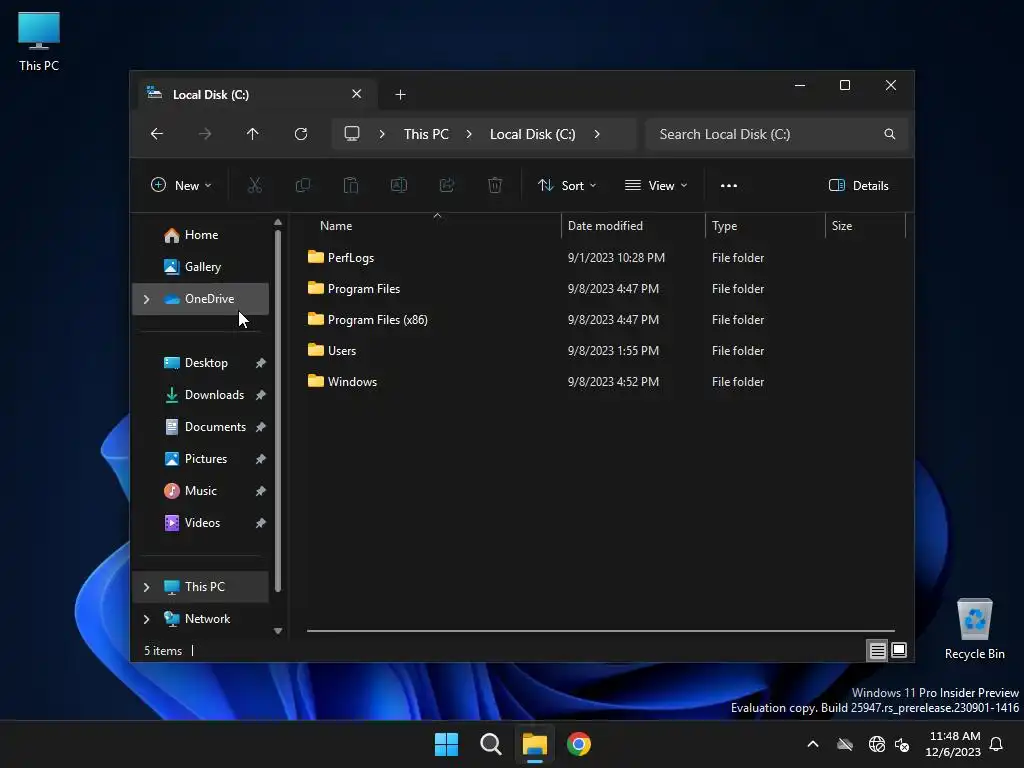This screenshot has height=768, width=1024.
Task: Click the Rename icon in toolbar
Action: (x=399, y=185)
